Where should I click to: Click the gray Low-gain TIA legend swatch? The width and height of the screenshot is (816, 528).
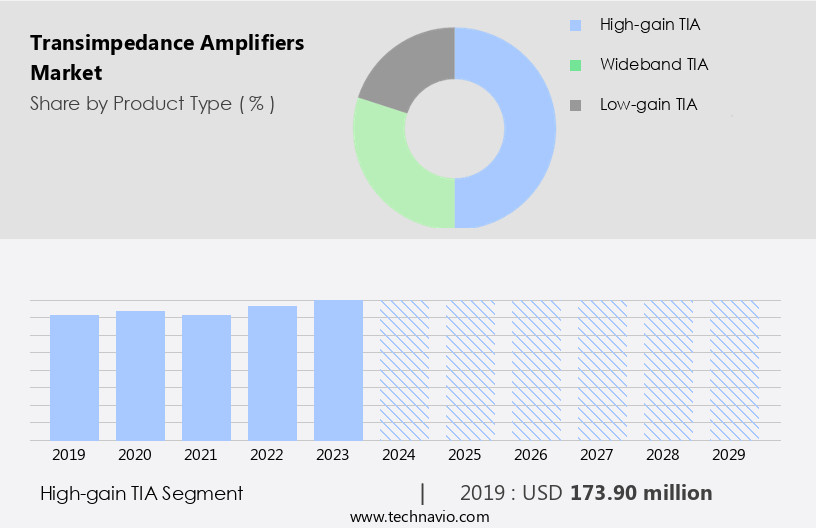tap(574, 105)
